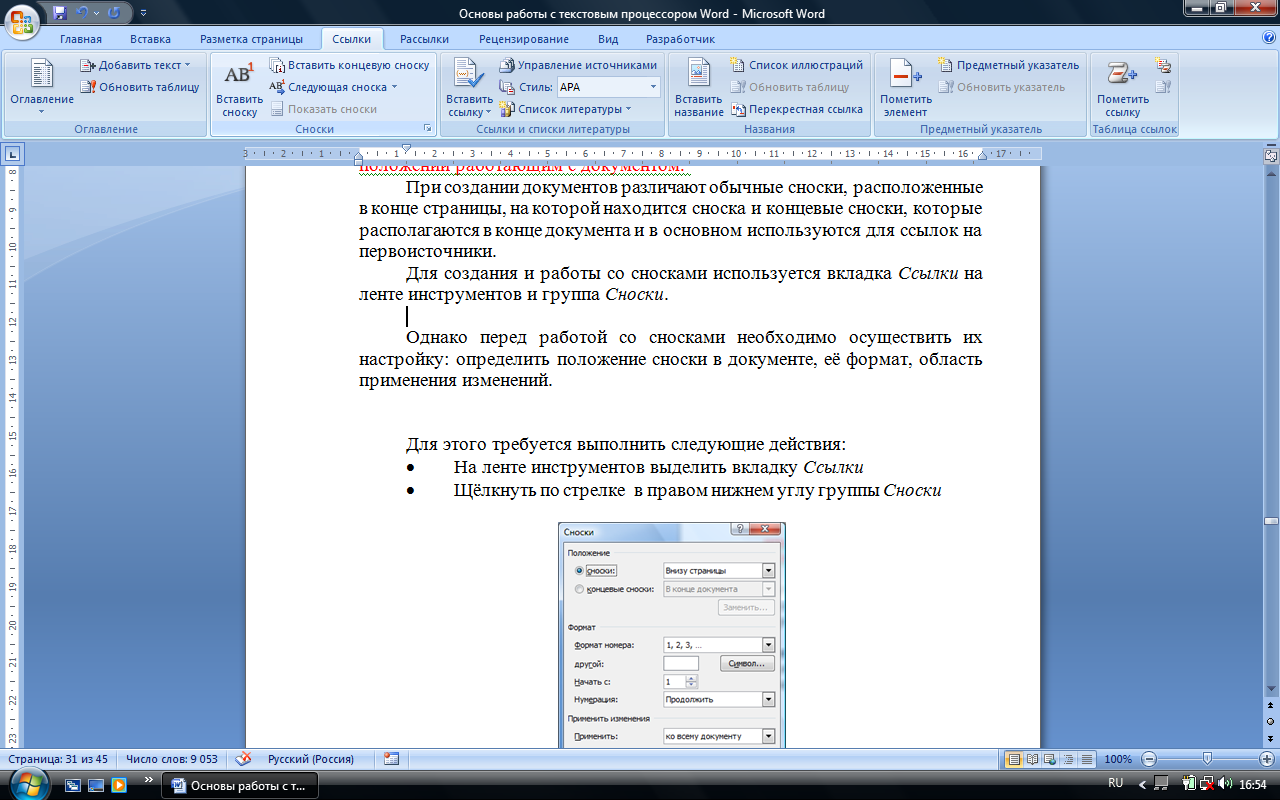
Task: Switch to Web Layout view
Action: coord(1051,759)
